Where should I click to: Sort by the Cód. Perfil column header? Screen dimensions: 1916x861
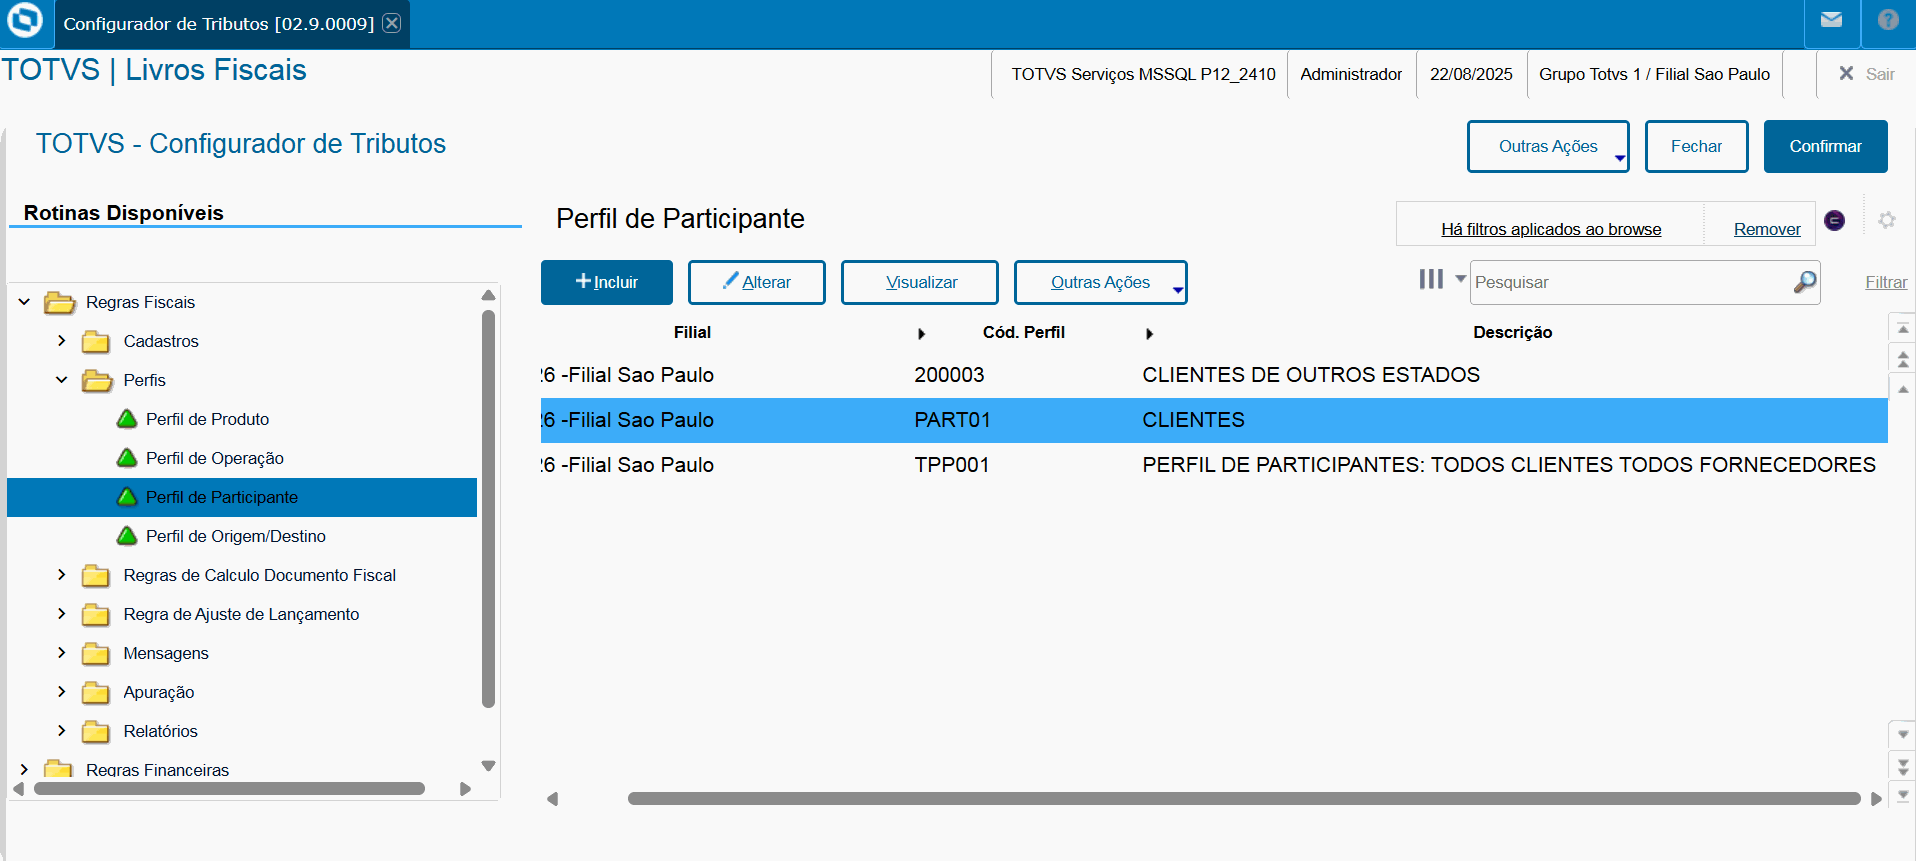pos(1023,332)
